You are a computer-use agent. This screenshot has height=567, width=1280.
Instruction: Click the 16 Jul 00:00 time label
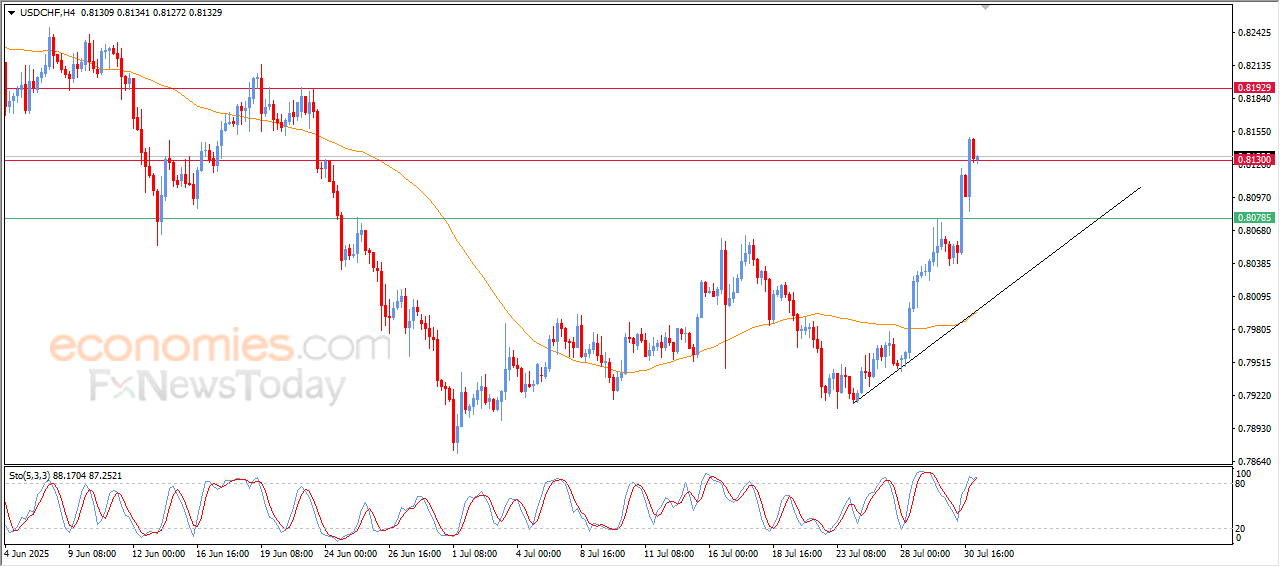click(734, 552)
